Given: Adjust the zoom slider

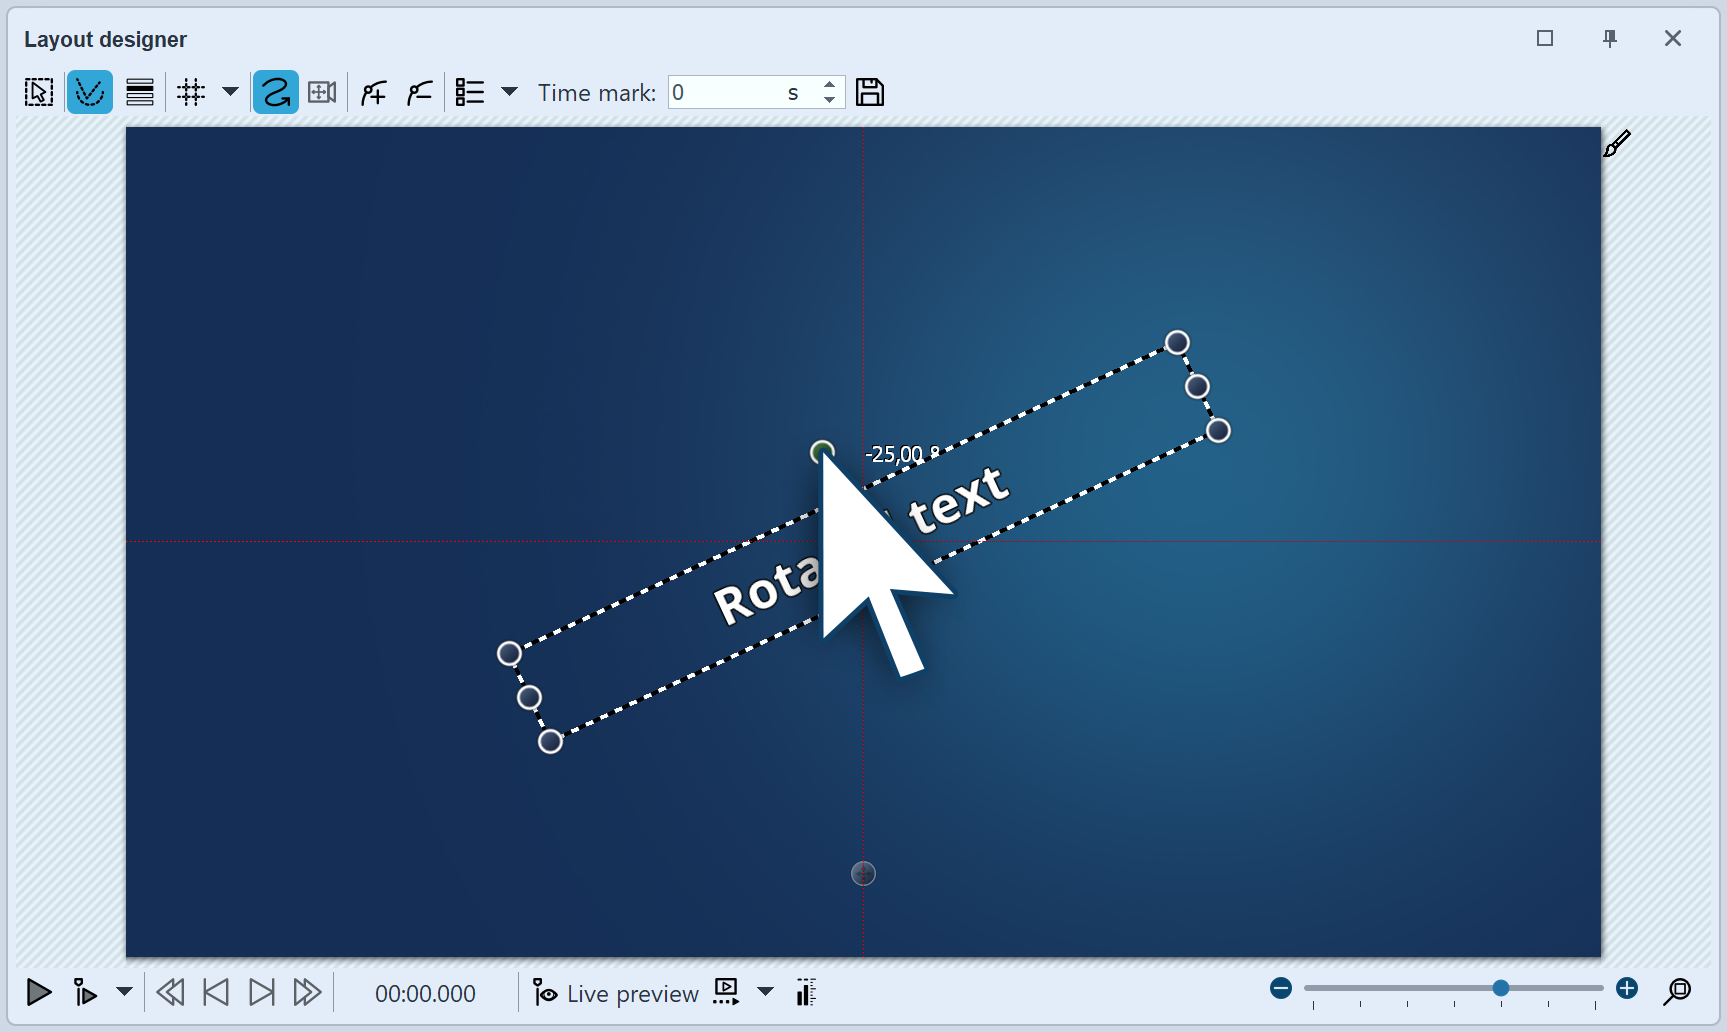Looking at the screenshot, I should pos(1500,988).
